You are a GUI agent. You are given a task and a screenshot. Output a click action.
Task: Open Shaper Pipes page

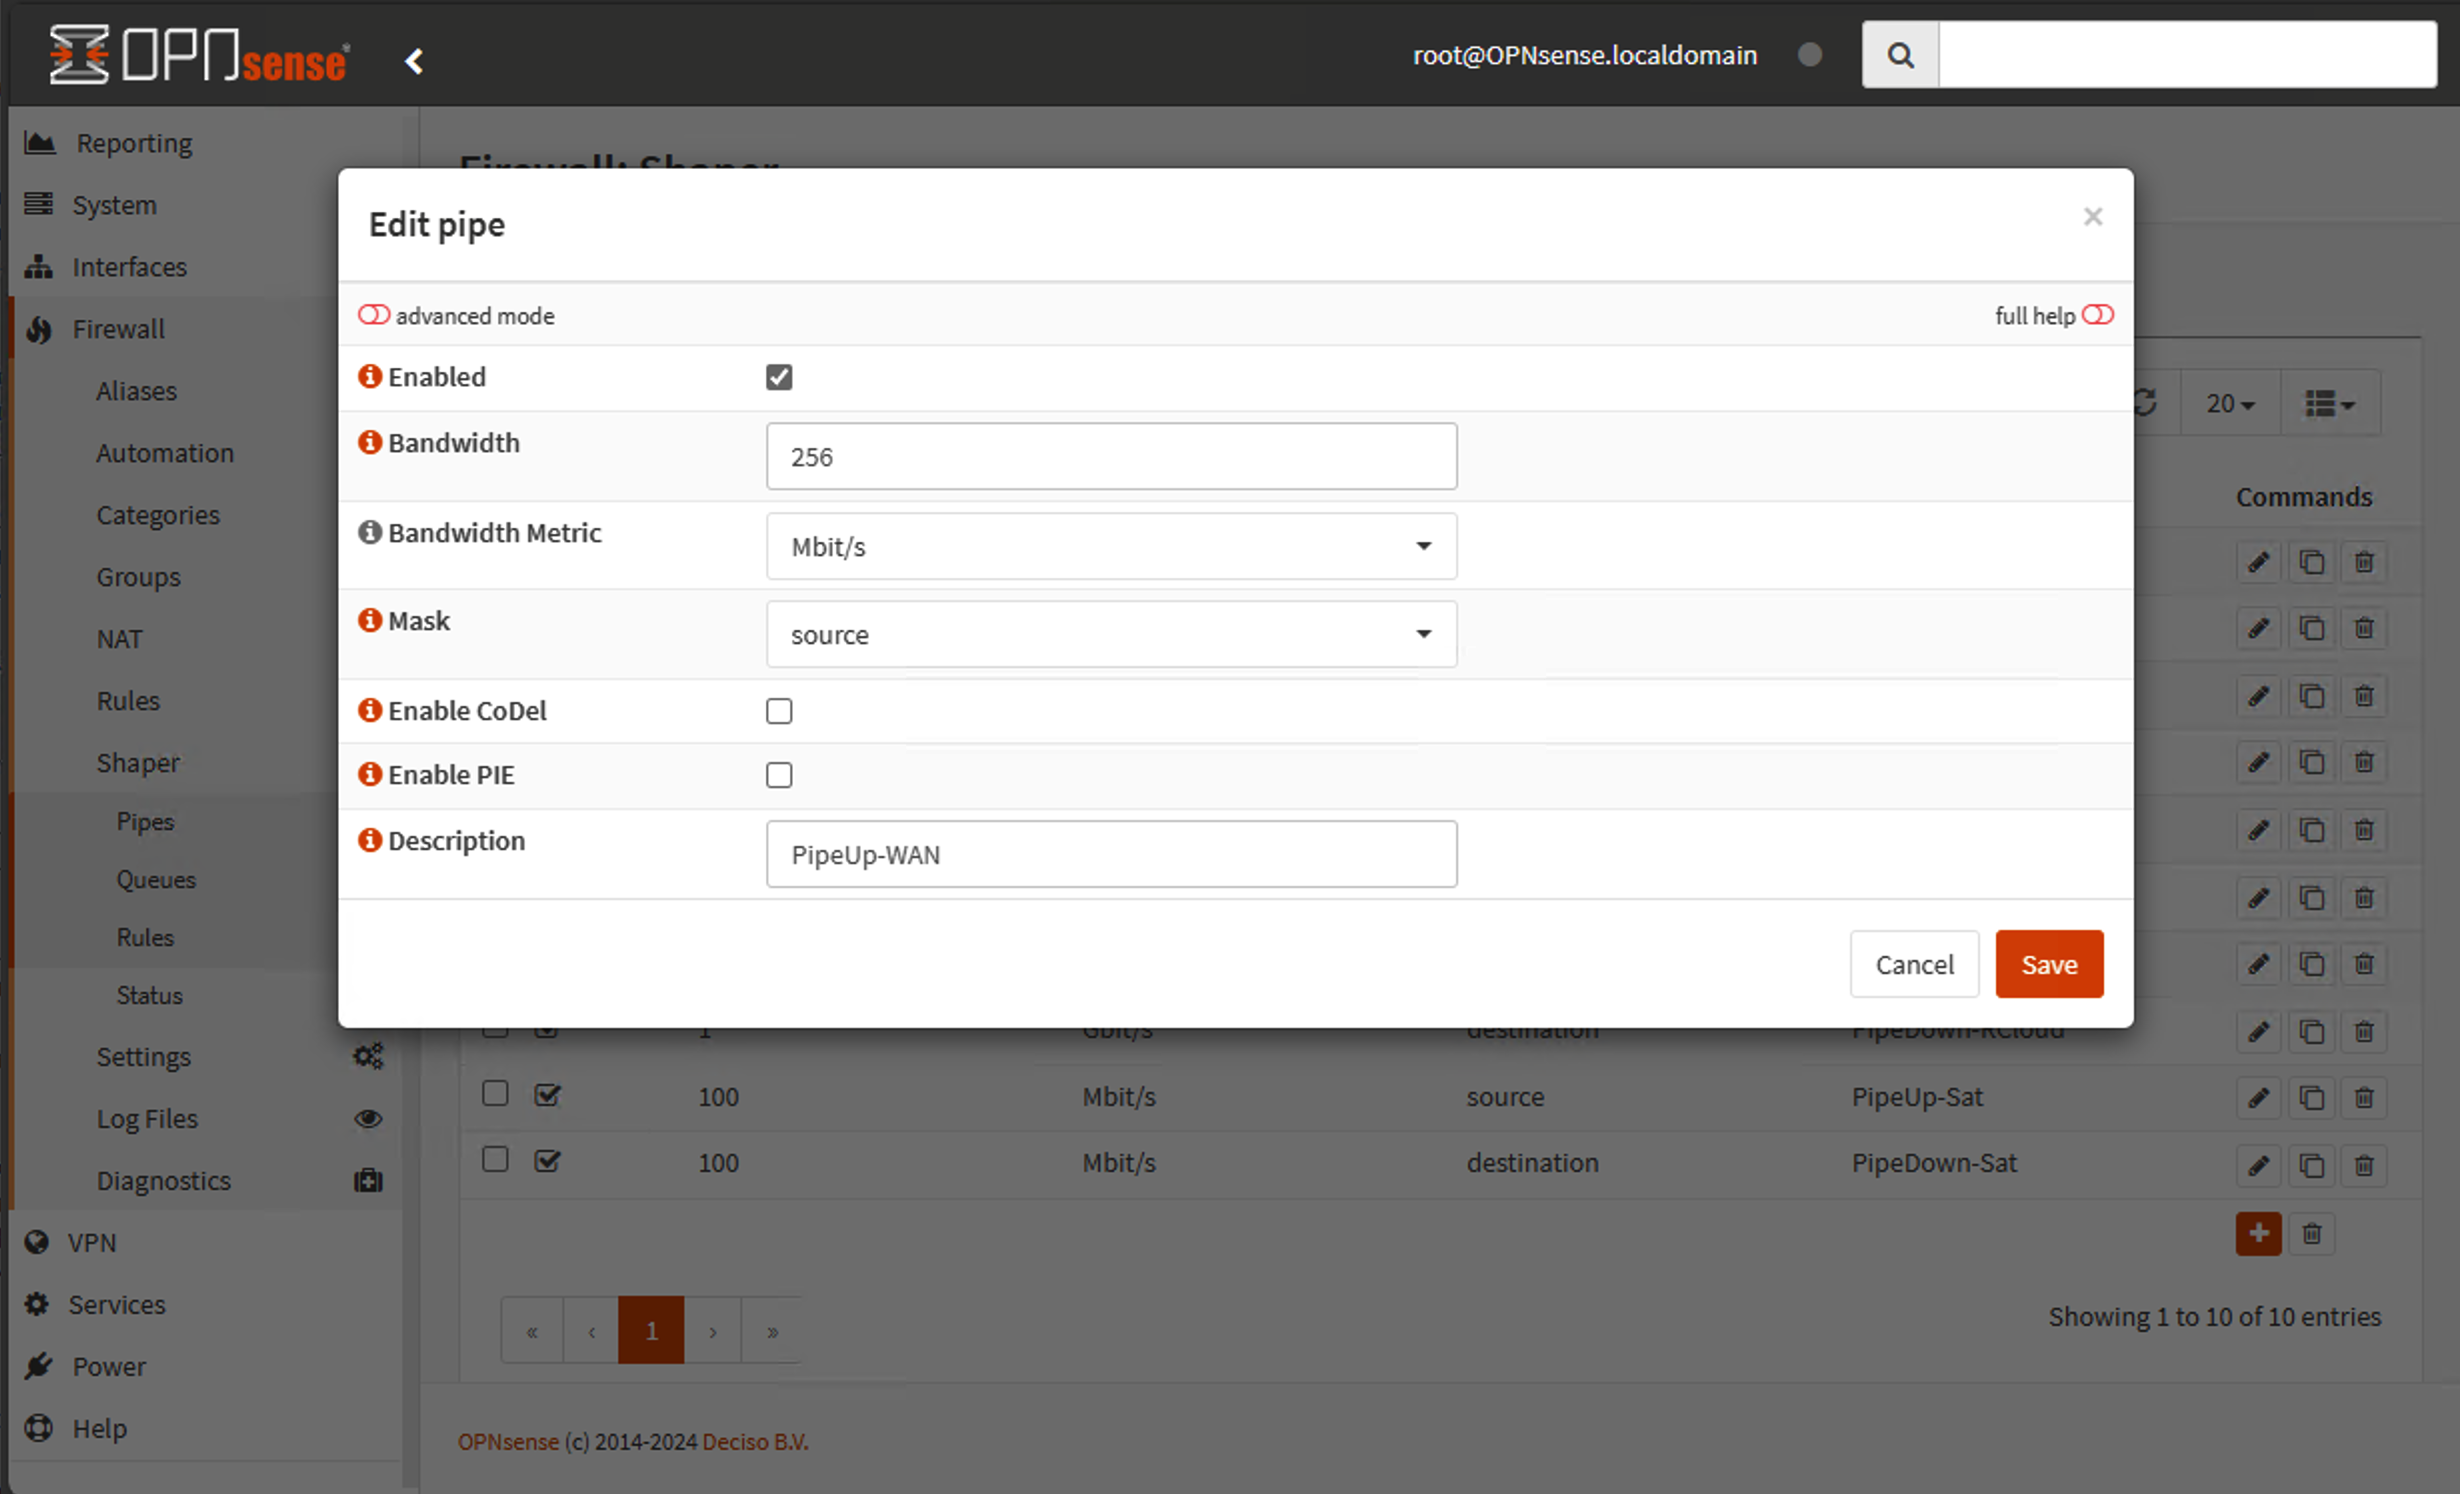[x=145, y=822]
